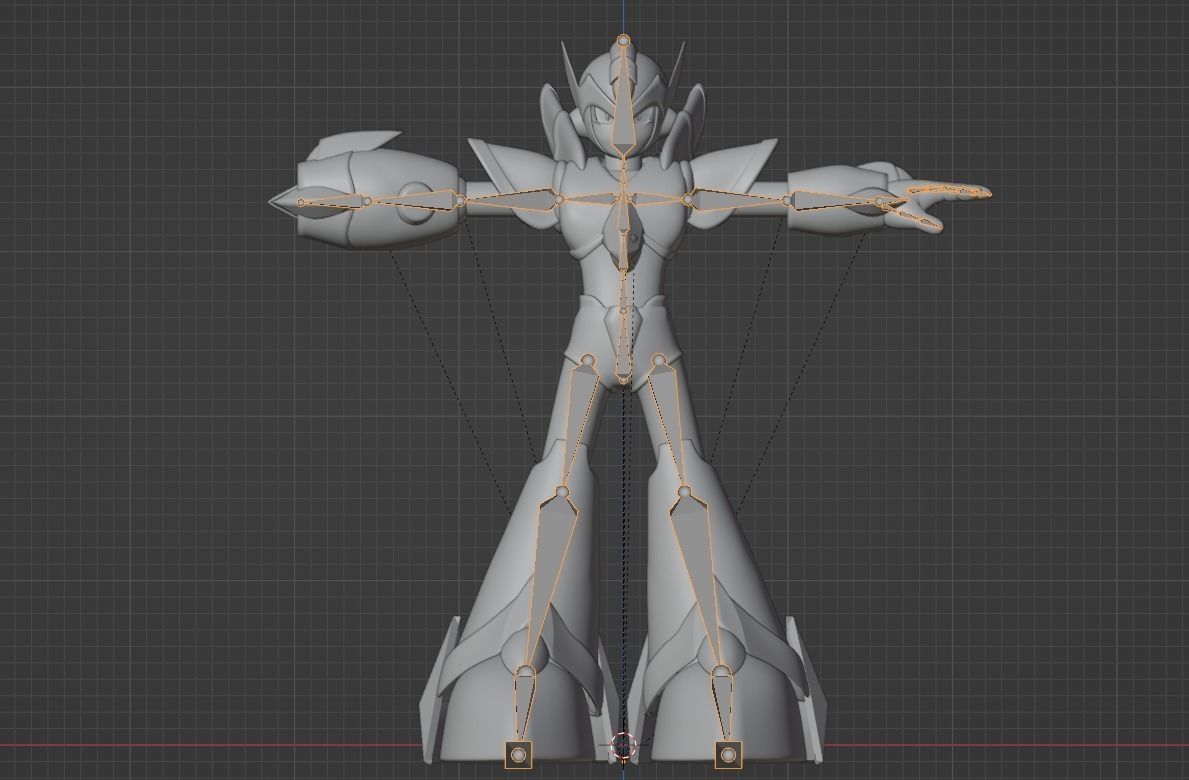Click the 3D cursor between the feet

(x=623, y=746)
